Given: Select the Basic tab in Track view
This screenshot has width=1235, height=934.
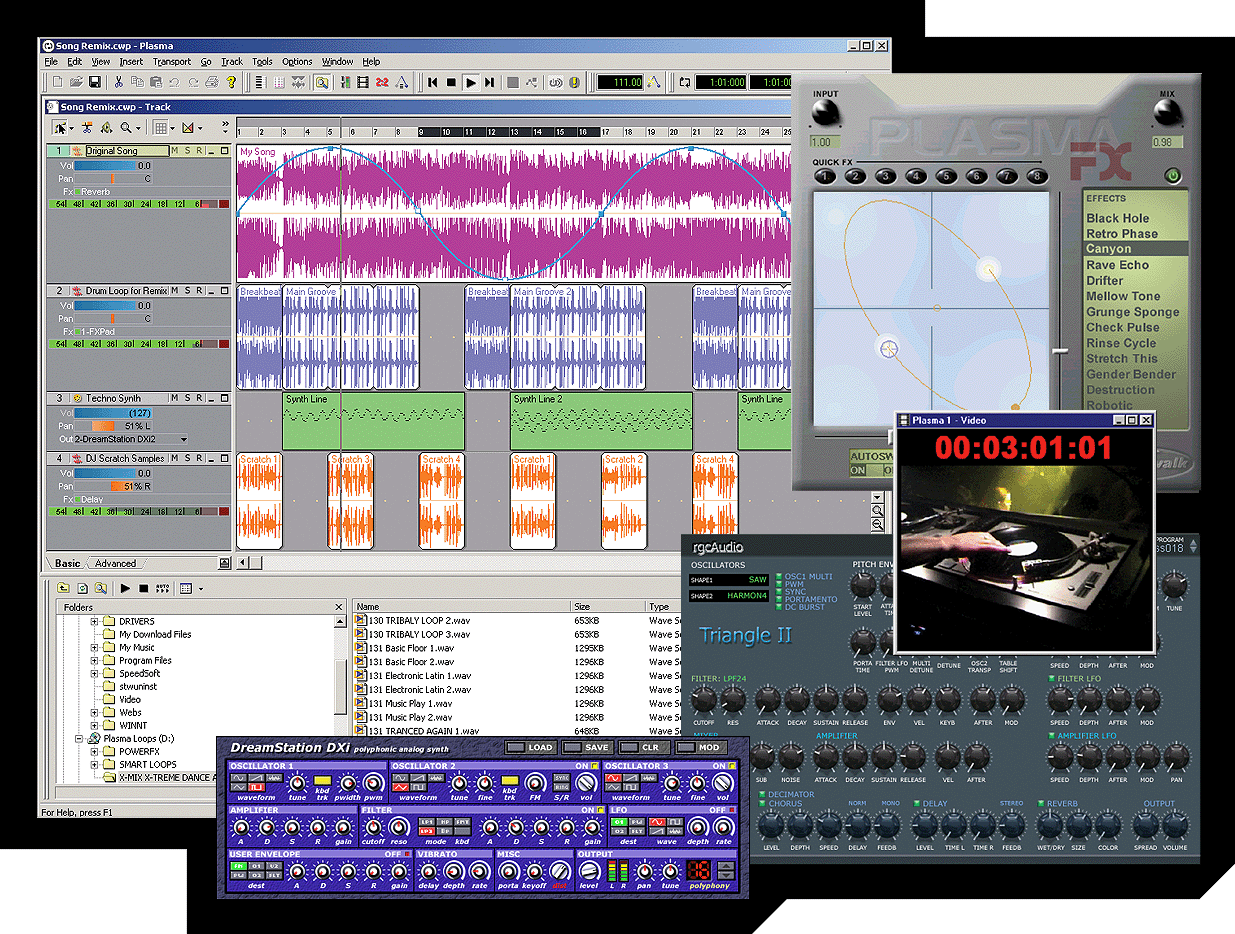Looking at the screenshot, I should coord(68,563).
